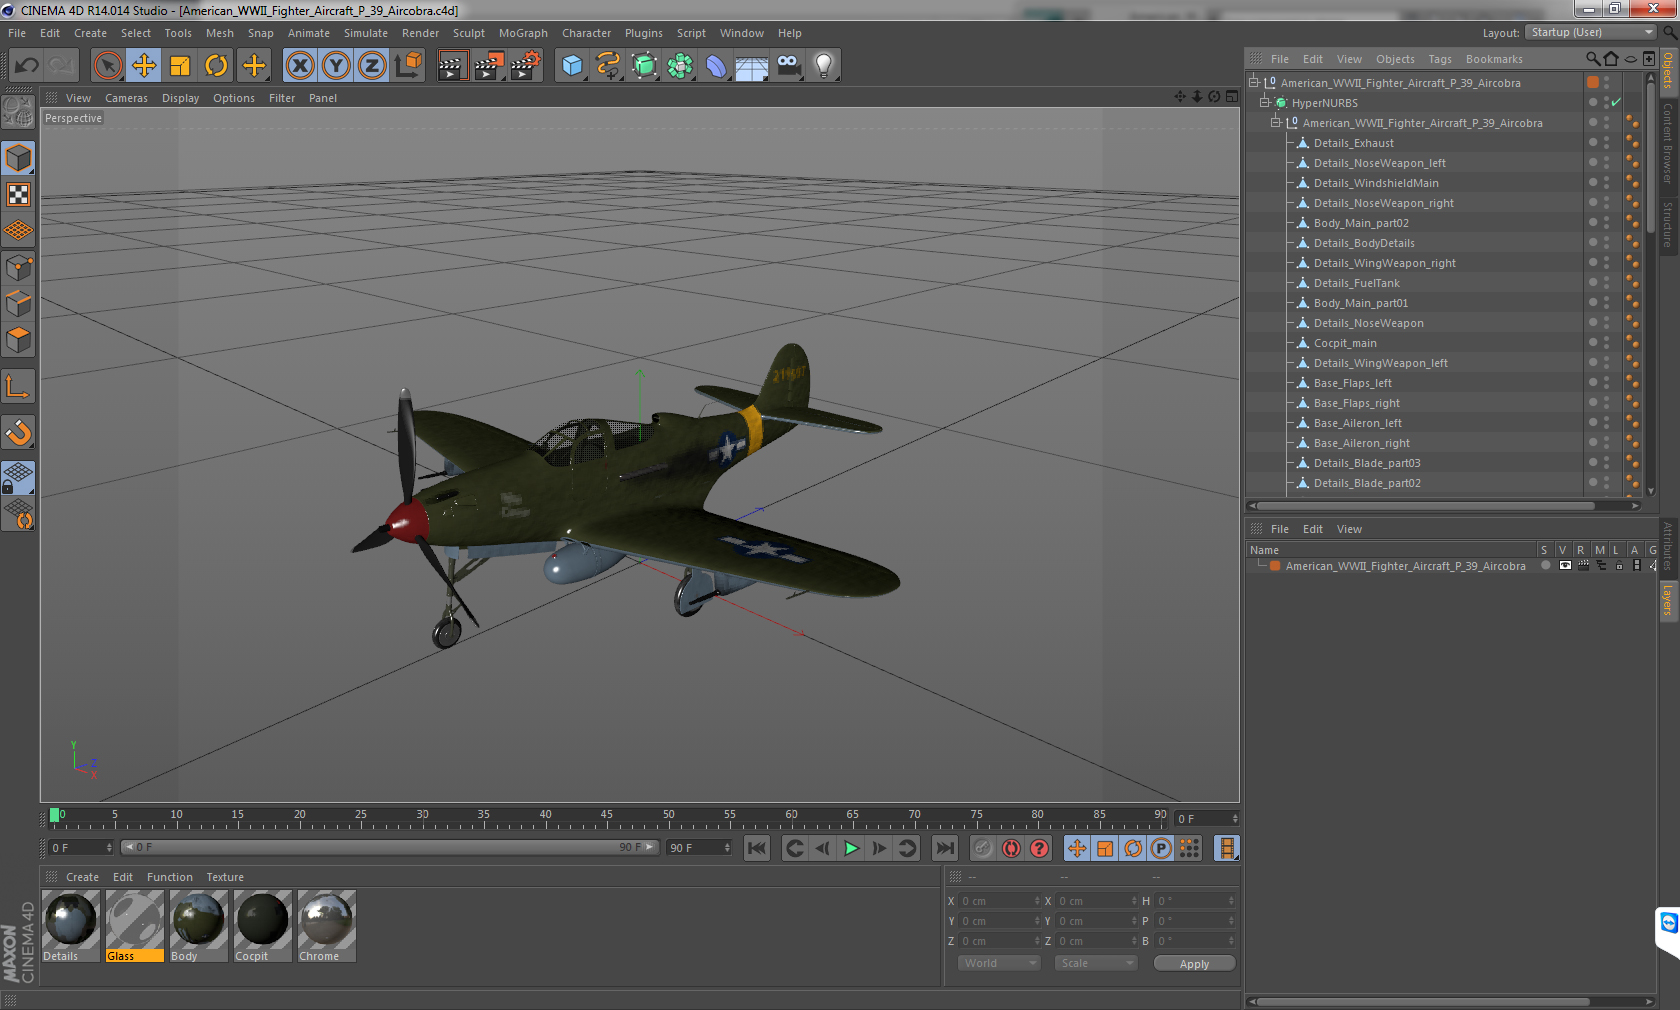The height and width of the screenshot is (1010, 1680).
Task: Select Points mode in left toolbar
Action: pyautogui.click(x=19, y=267)
